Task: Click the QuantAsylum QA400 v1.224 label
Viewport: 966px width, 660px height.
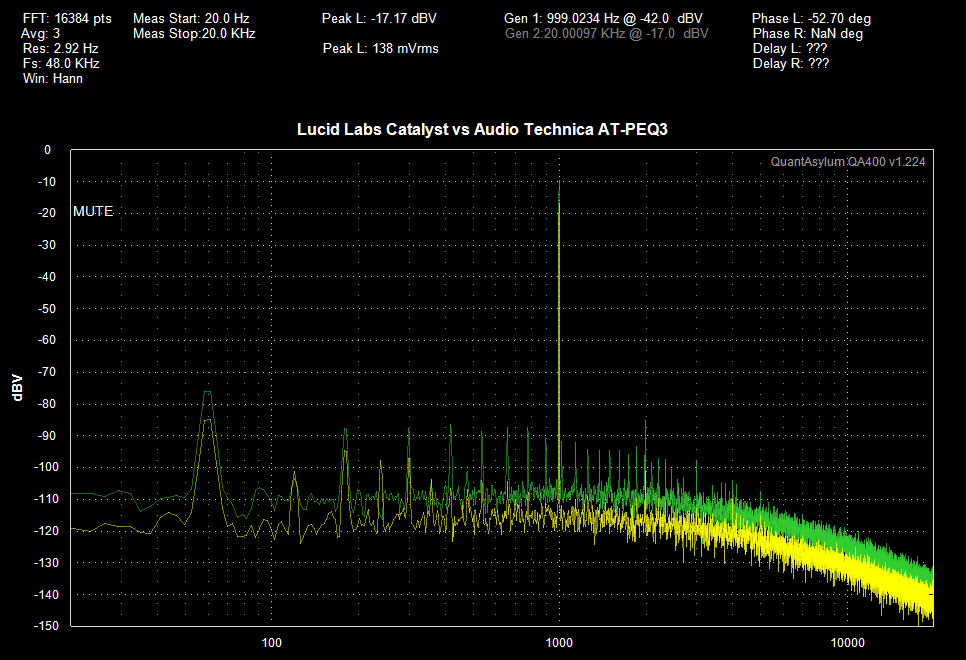Action: point(848,161)
